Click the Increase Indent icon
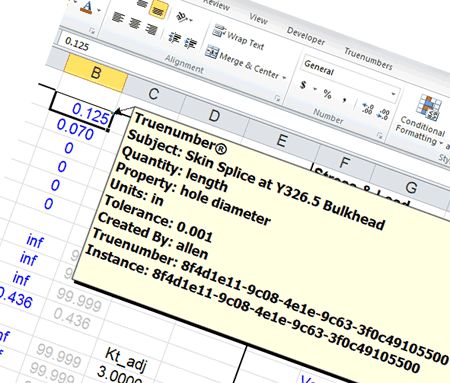Screen dimensions: 450x383 tap(190, 43)
